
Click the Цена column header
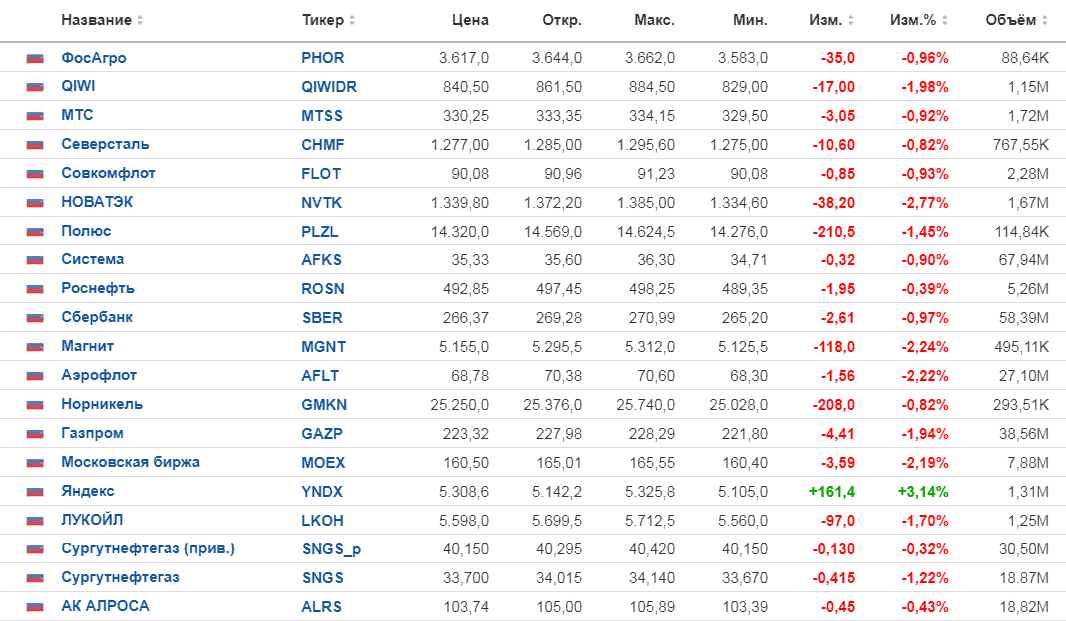(470, 20)
